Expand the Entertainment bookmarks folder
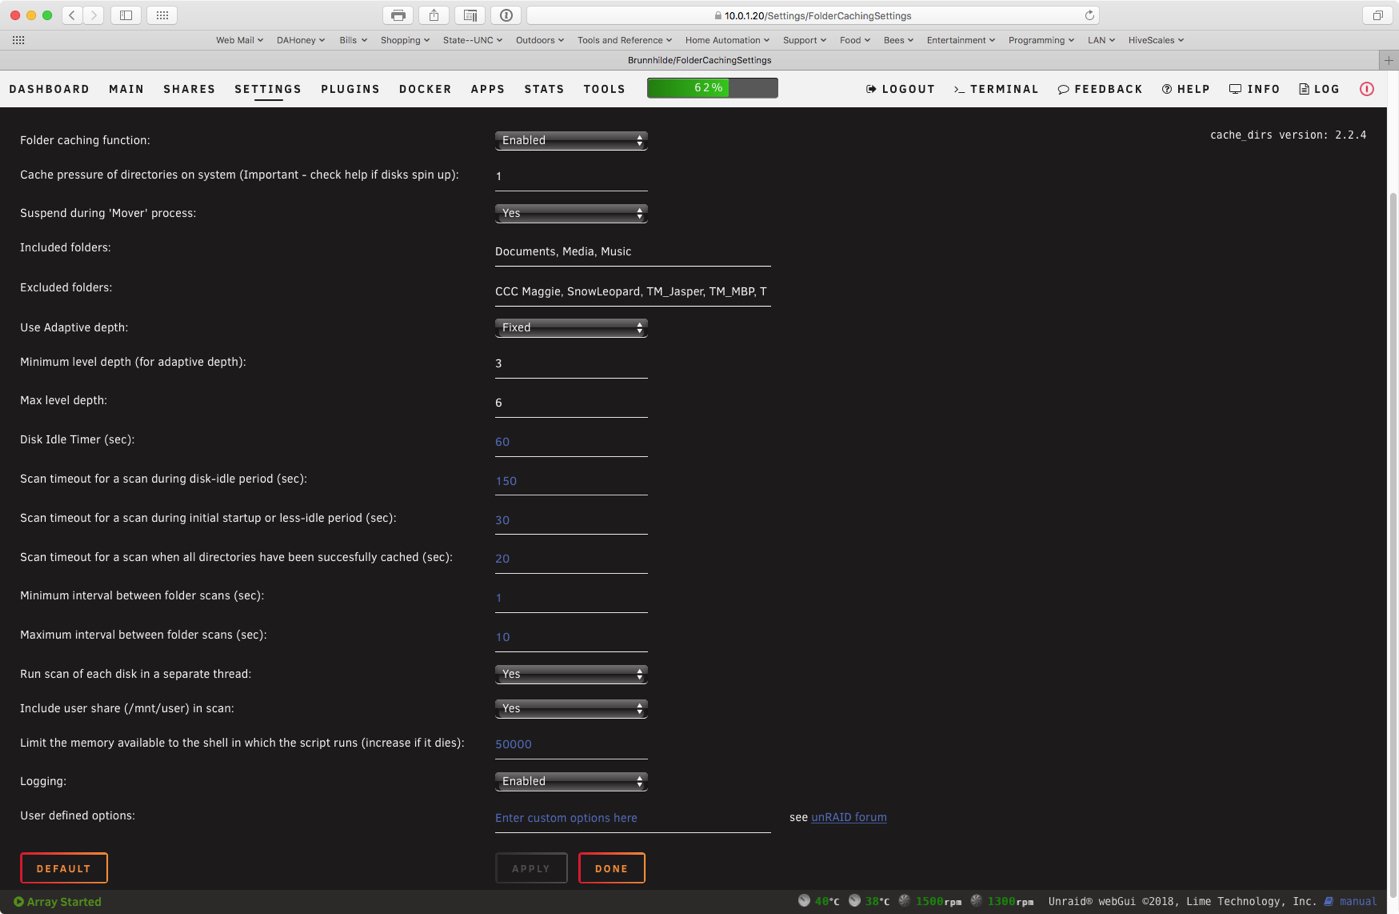This screenshot has width=1399, height=914. coord(960,40)
